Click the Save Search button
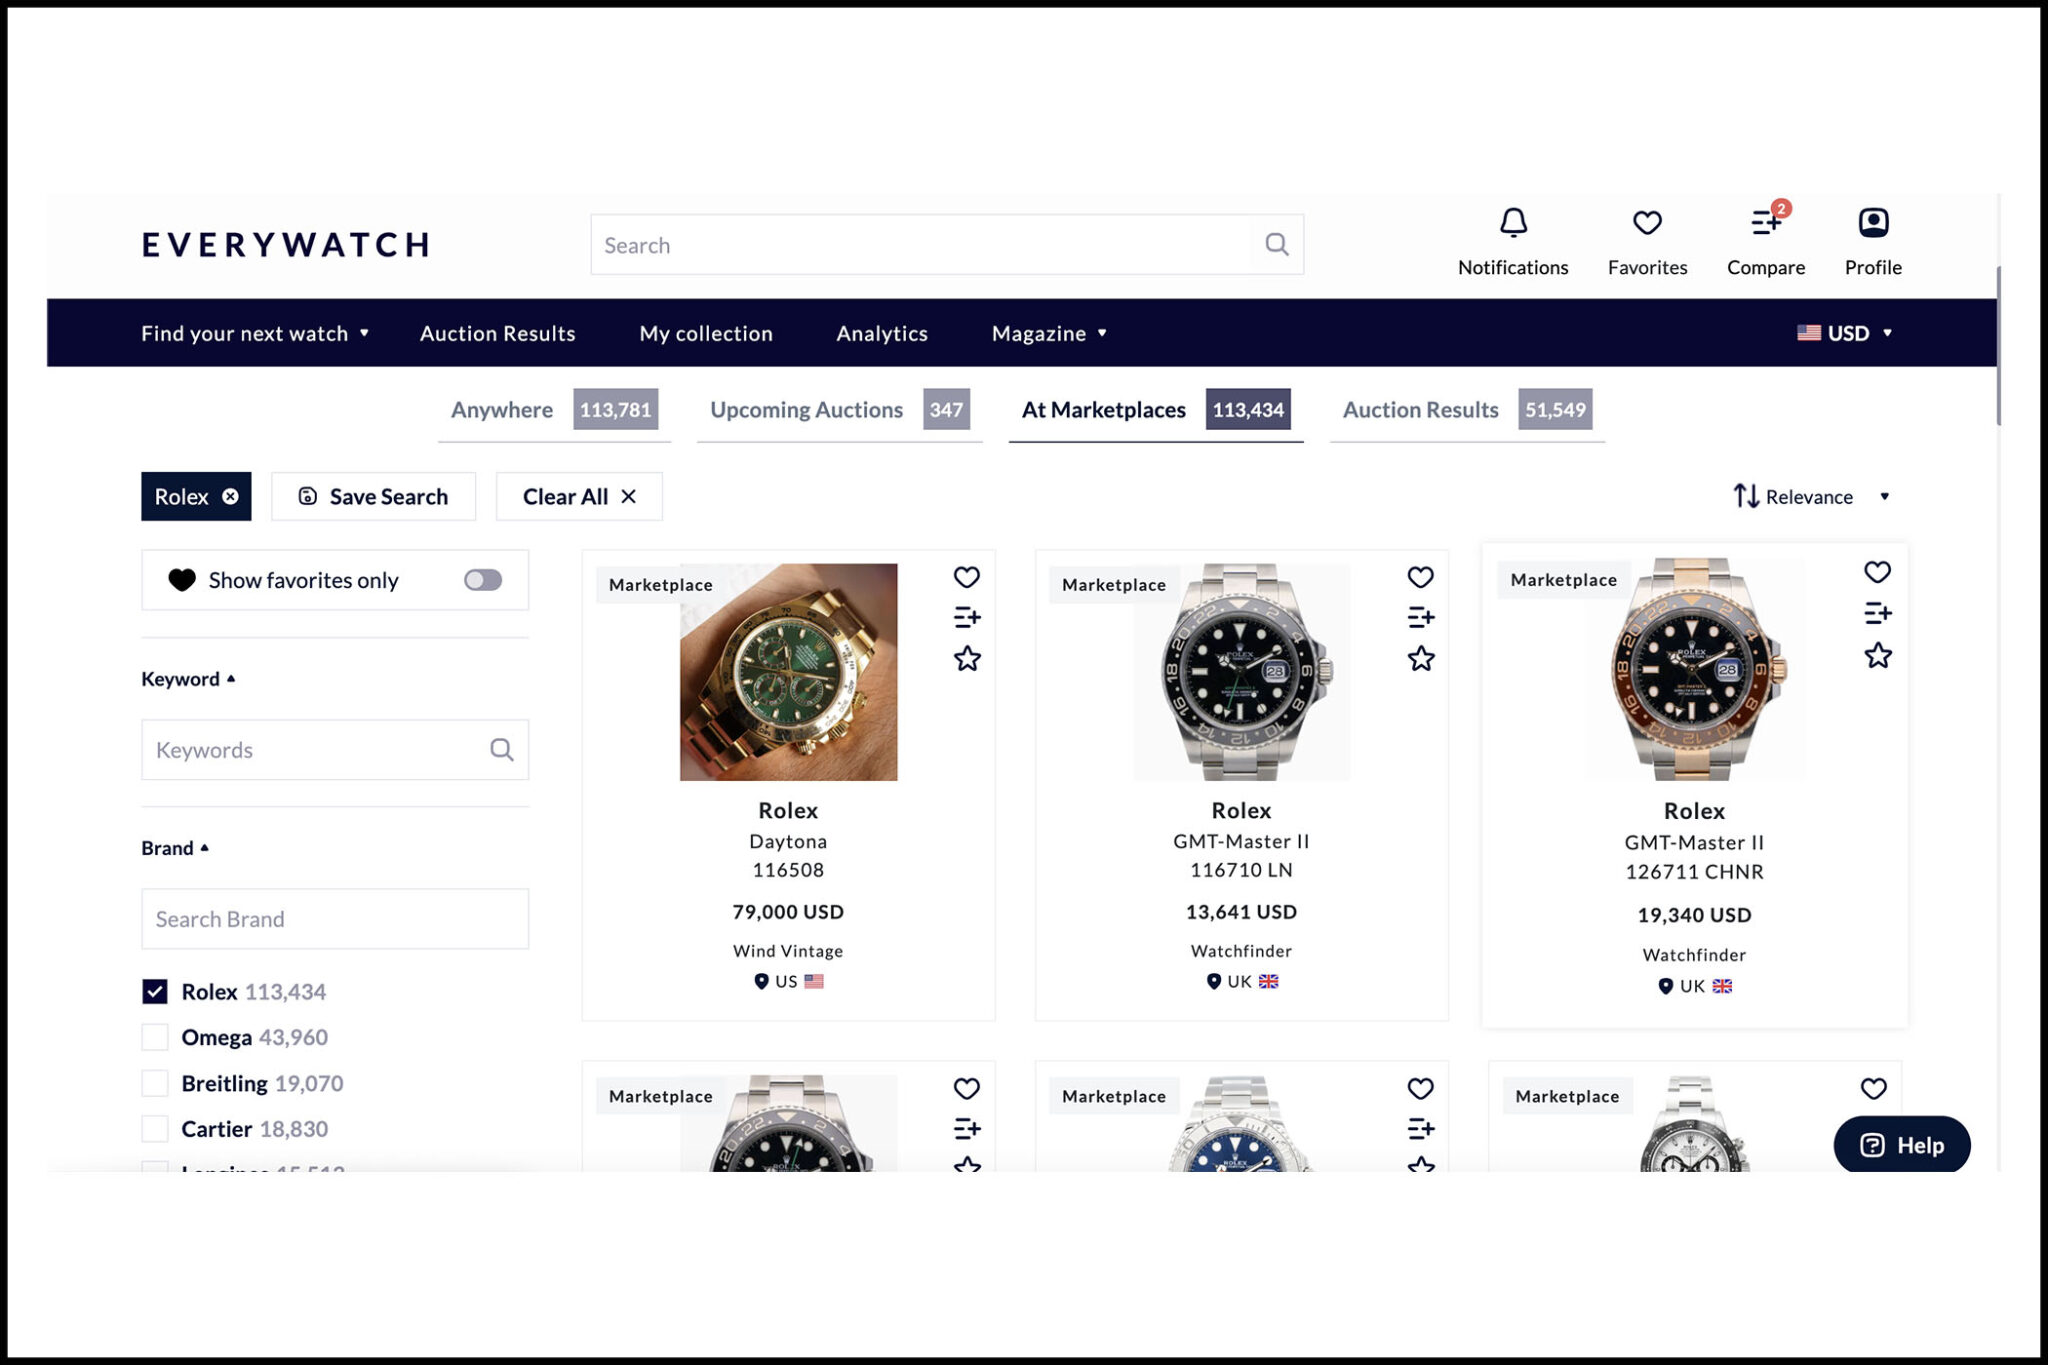The image size is (2048, 1365). tap(373, 496)
